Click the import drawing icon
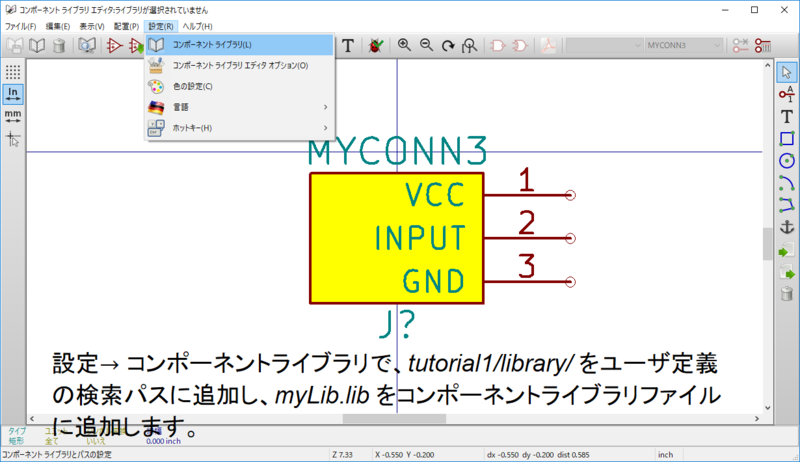The height and width of the screenshot is (462, 800). pos(787,250)
